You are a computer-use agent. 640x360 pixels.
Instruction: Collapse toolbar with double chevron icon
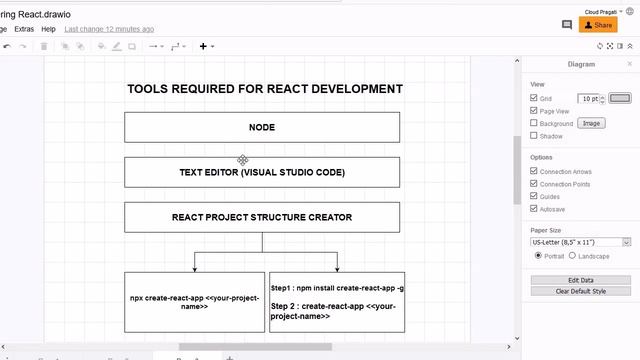click(x=630, y=46)
